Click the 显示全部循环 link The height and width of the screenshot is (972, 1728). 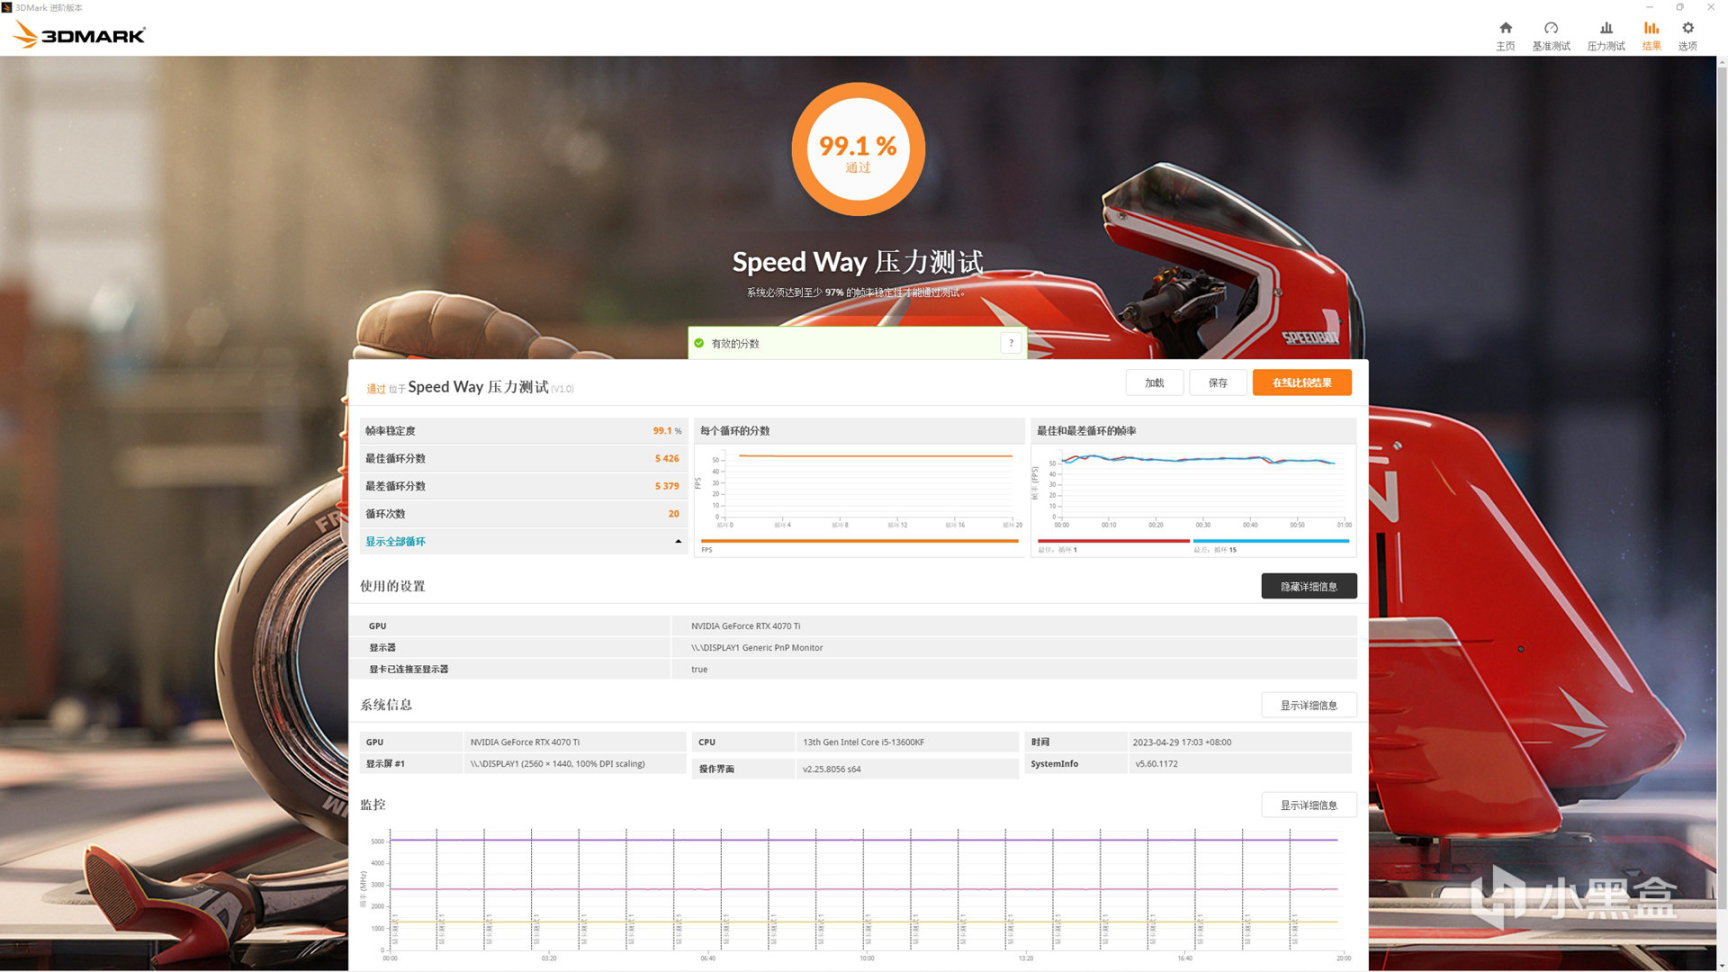click(395, 541)
